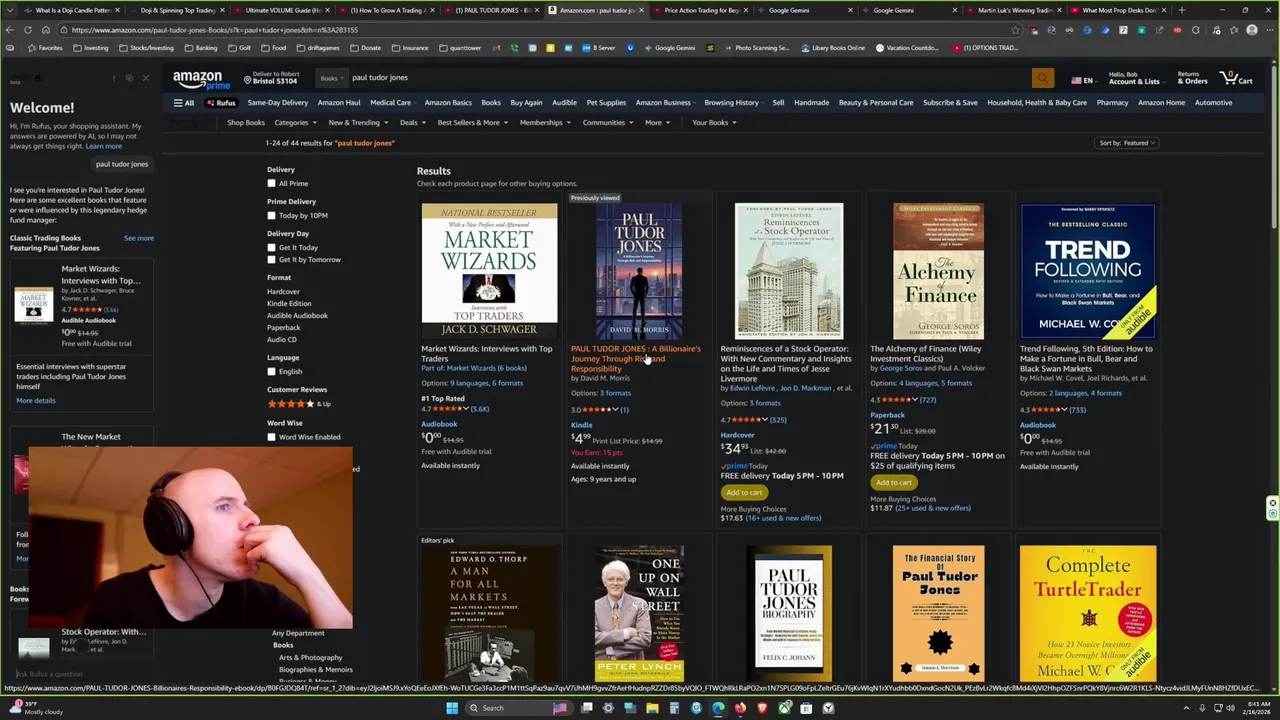Open Microsoft Edge from taskbar
Image resolution: width=1280 pixels, height=720 pixels.
718,708
